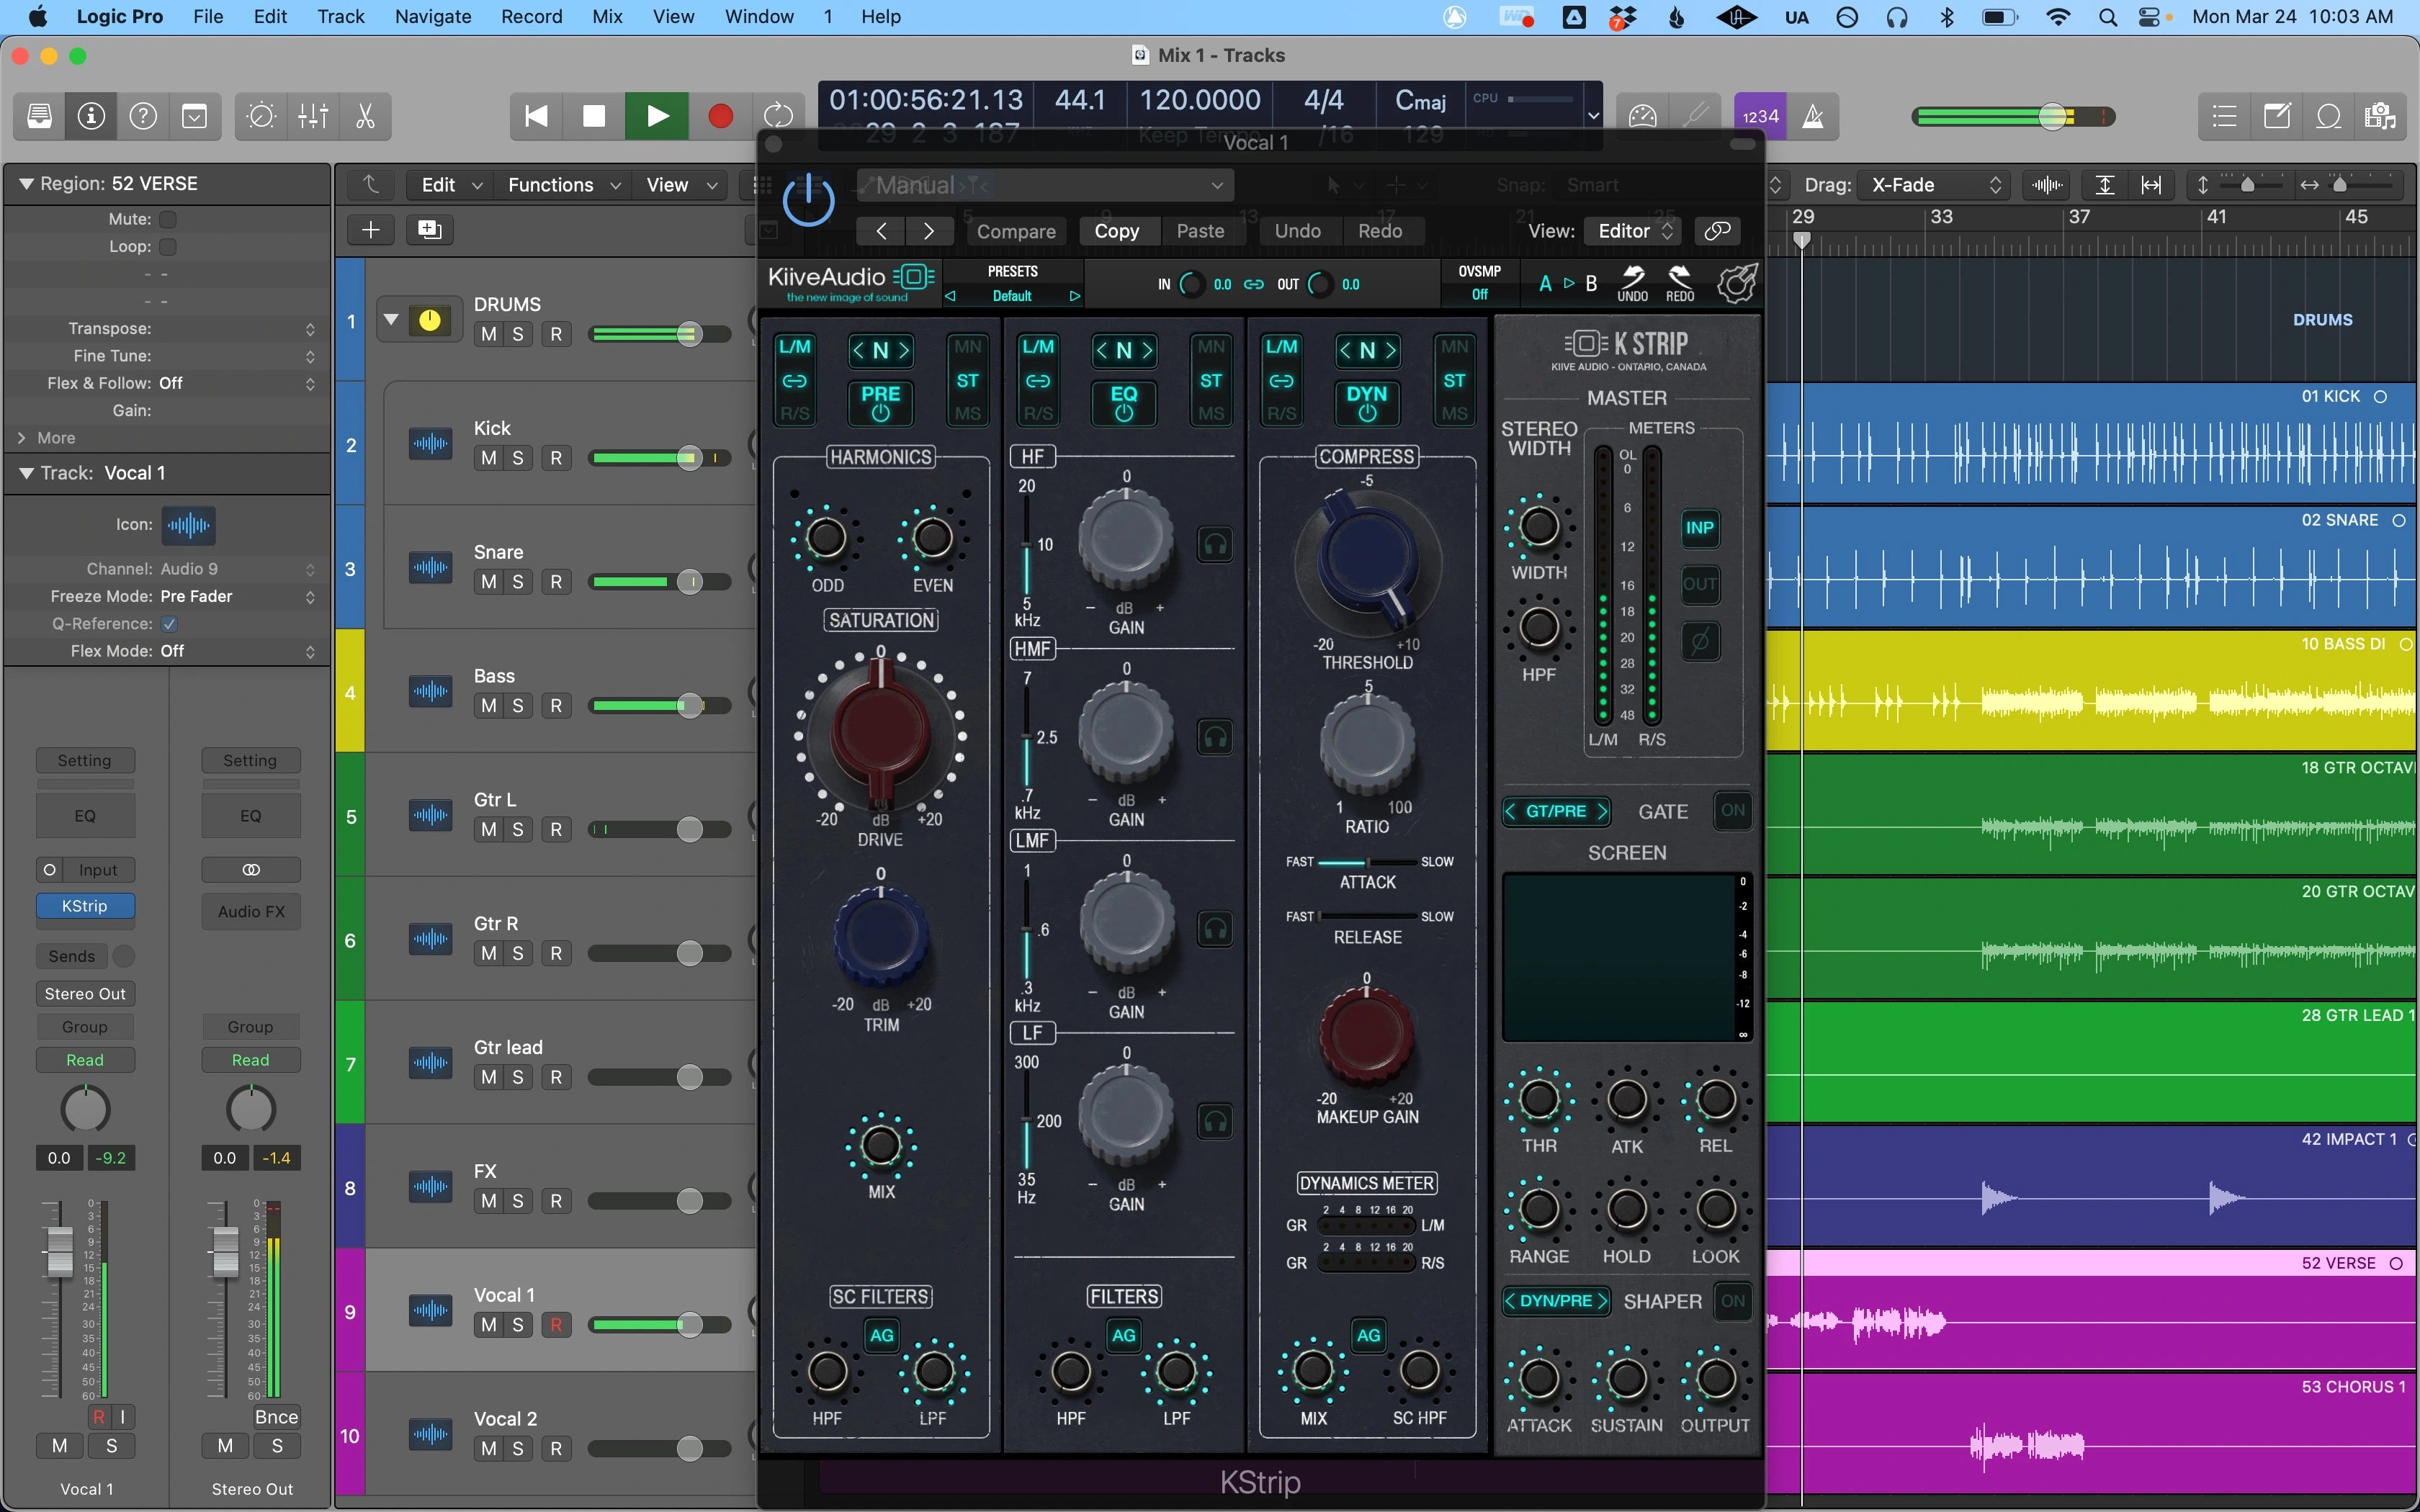The width and height of the screenshot is (2420, 1512).
Task: Collapse the DRUMS track stack triangle
Action: coord(391,320)
